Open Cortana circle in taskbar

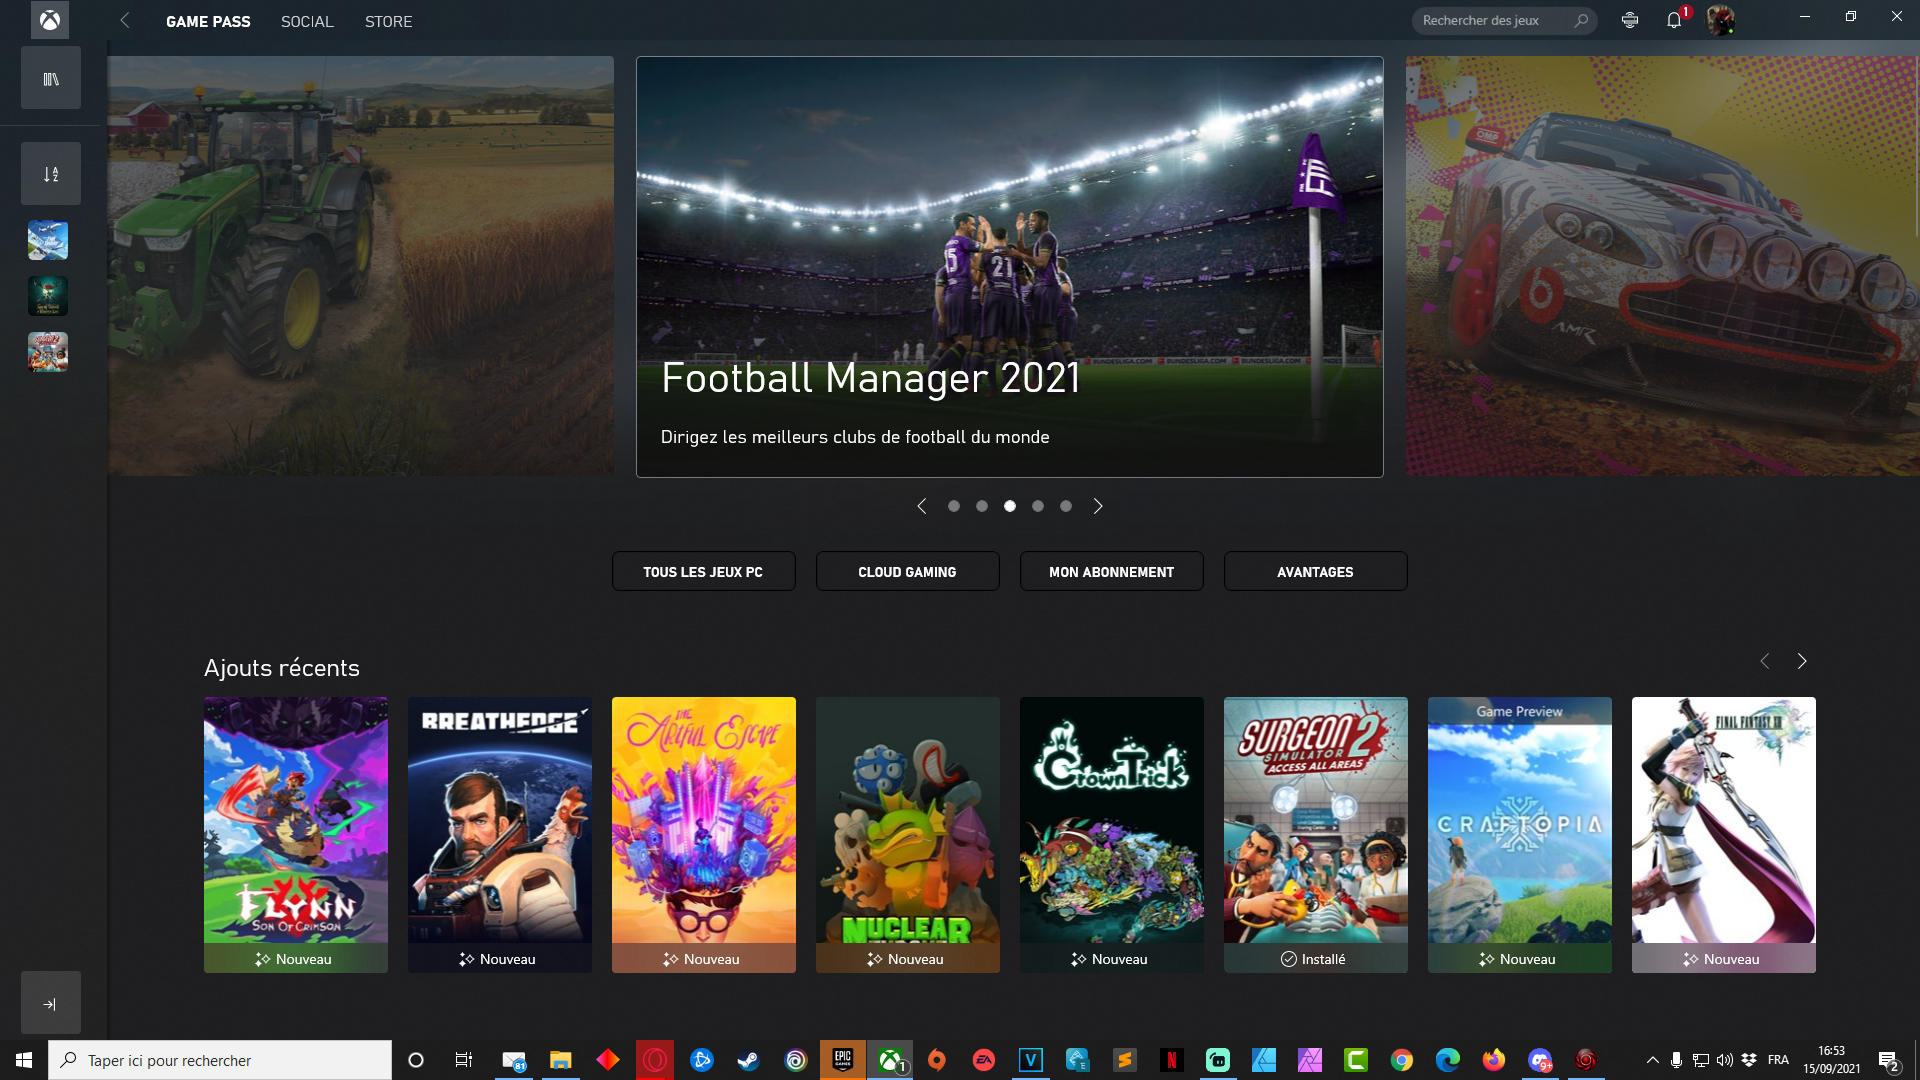pyautogui.click(x=416, y=1060)
